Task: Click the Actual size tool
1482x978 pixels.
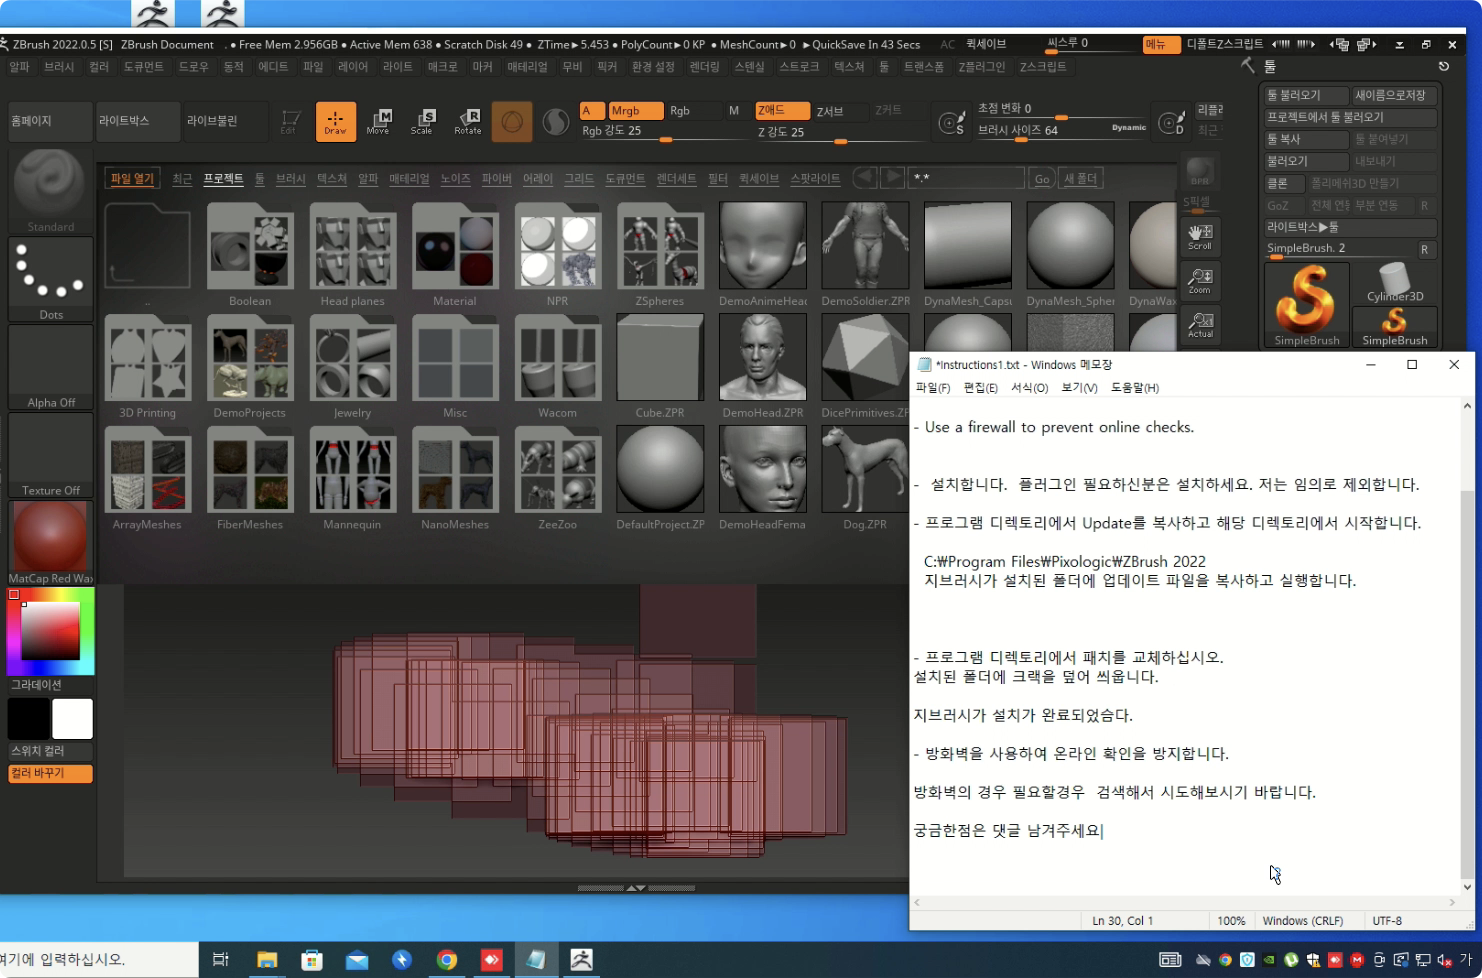Action: [x=1199, y=324]
